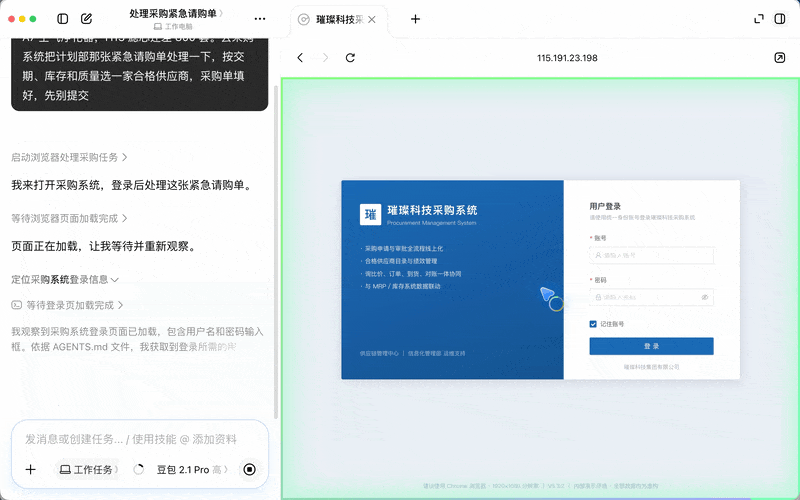Viewport: 800px width, 500px height.
Task: Click the 工作电脑 label under title
Action: [173, 27]
